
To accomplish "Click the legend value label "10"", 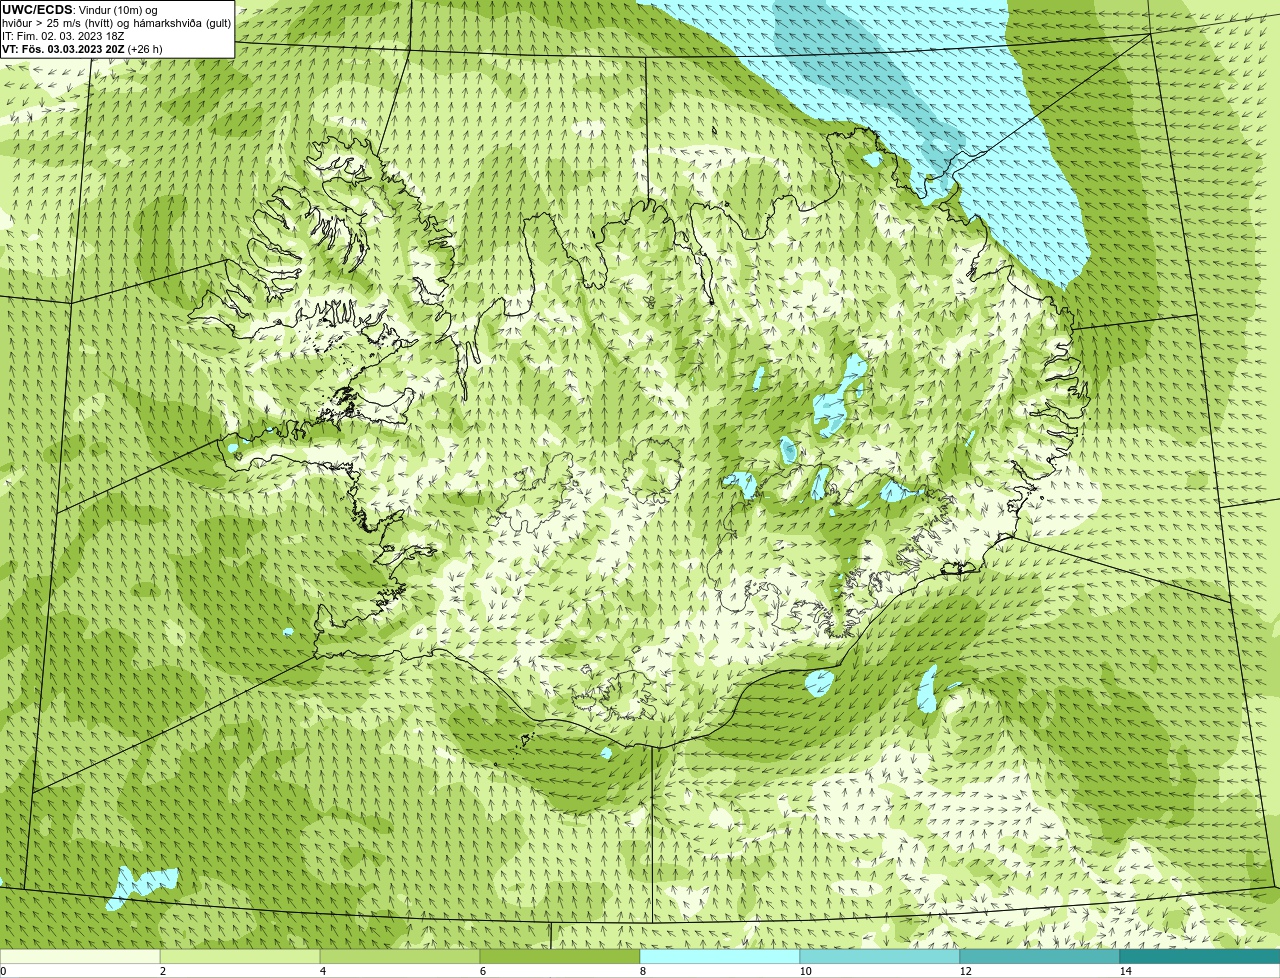I will tap(806, 971).
